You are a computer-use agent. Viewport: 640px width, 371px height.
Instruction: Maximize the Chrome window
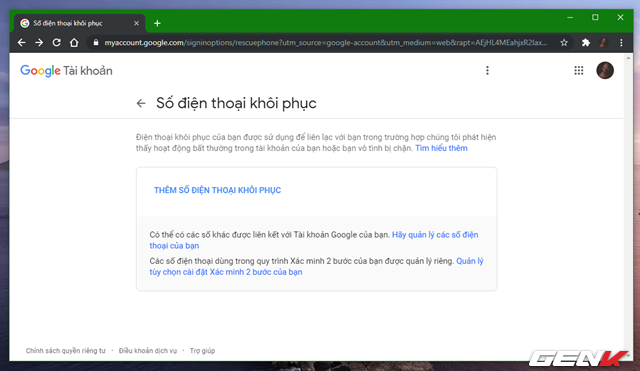pos(595,18)
